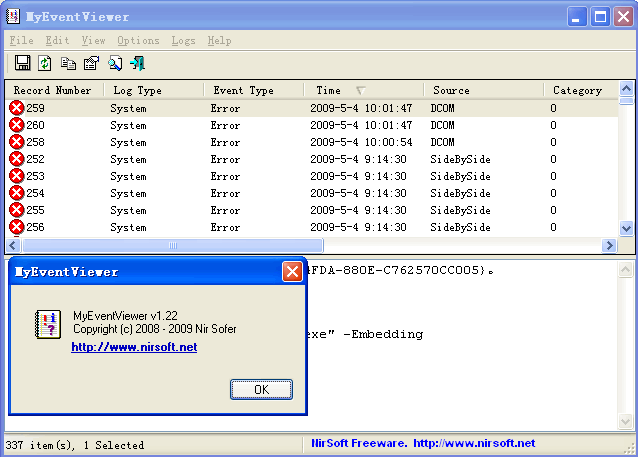The height and width of the screenshot is (457, 638).
Task: Click the horizontal scroll right arrow
Action: click(610, 245)
